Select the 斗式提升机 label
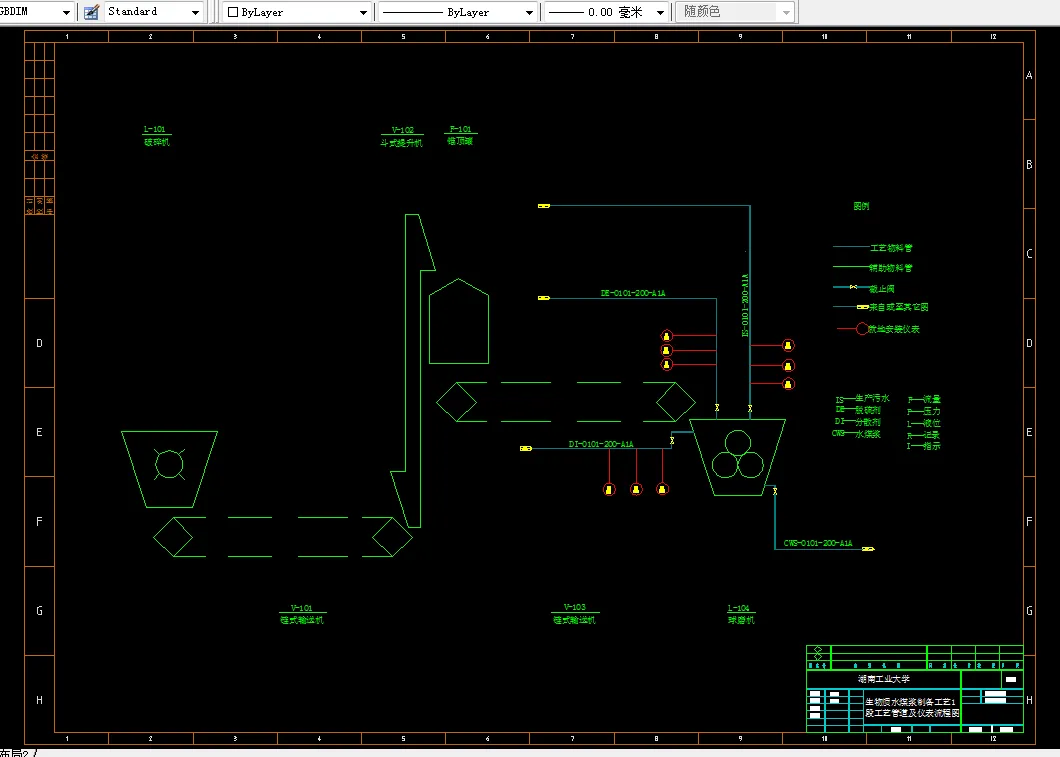Screen dimensions: 1060x757 402,143
